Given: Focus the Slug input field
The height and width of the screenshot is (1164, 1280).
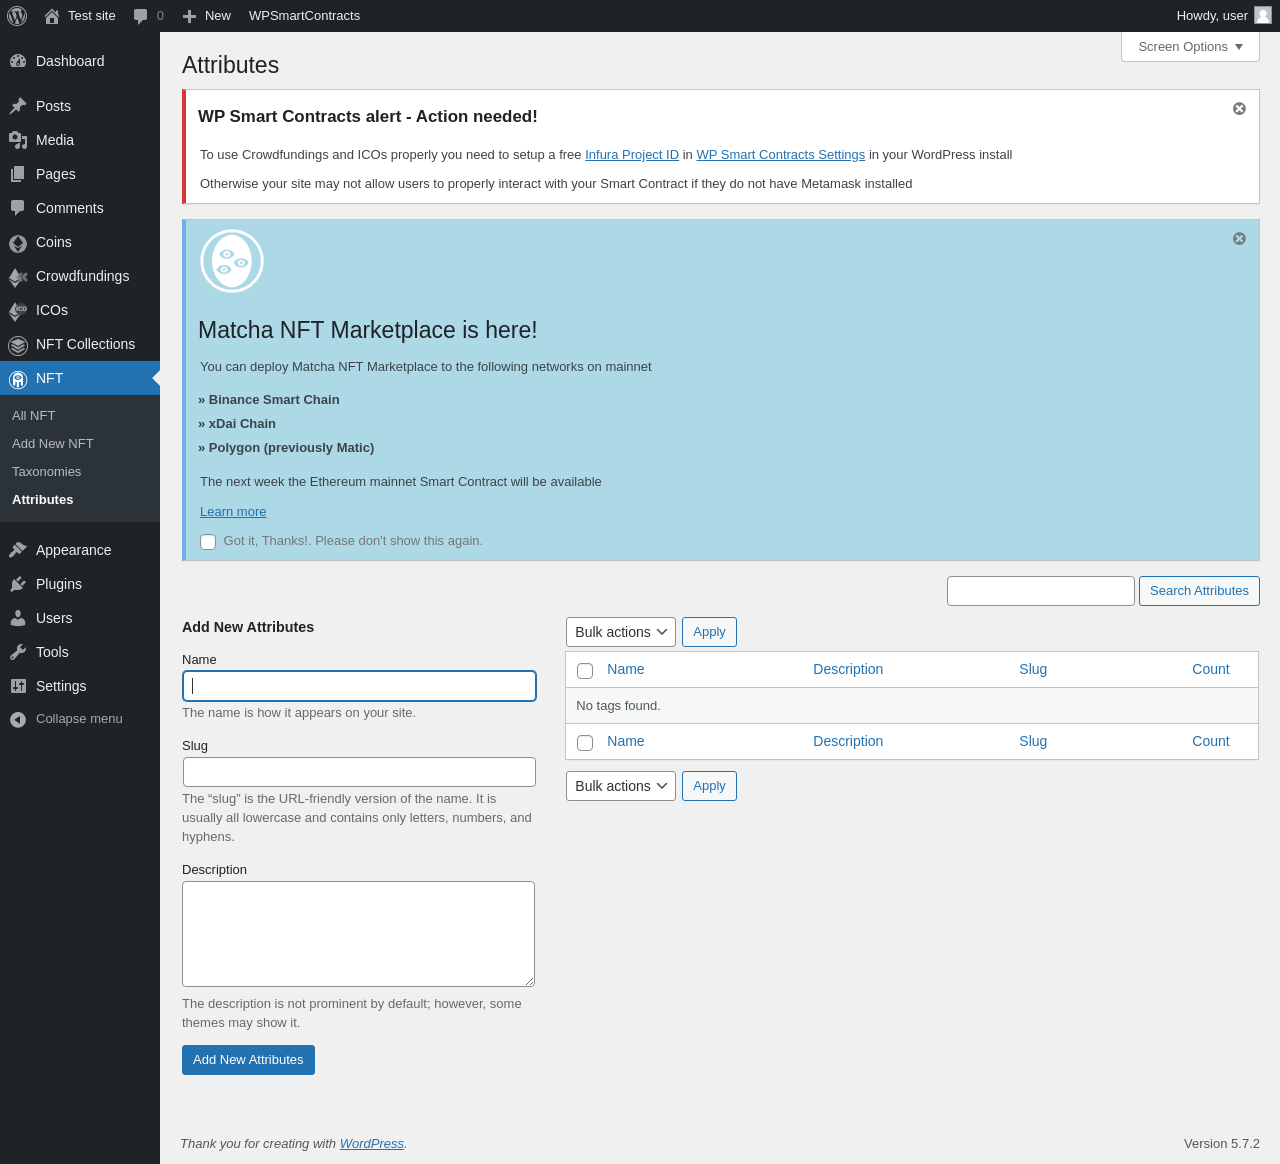Looking at the screenshot, I should coord(359,772).
